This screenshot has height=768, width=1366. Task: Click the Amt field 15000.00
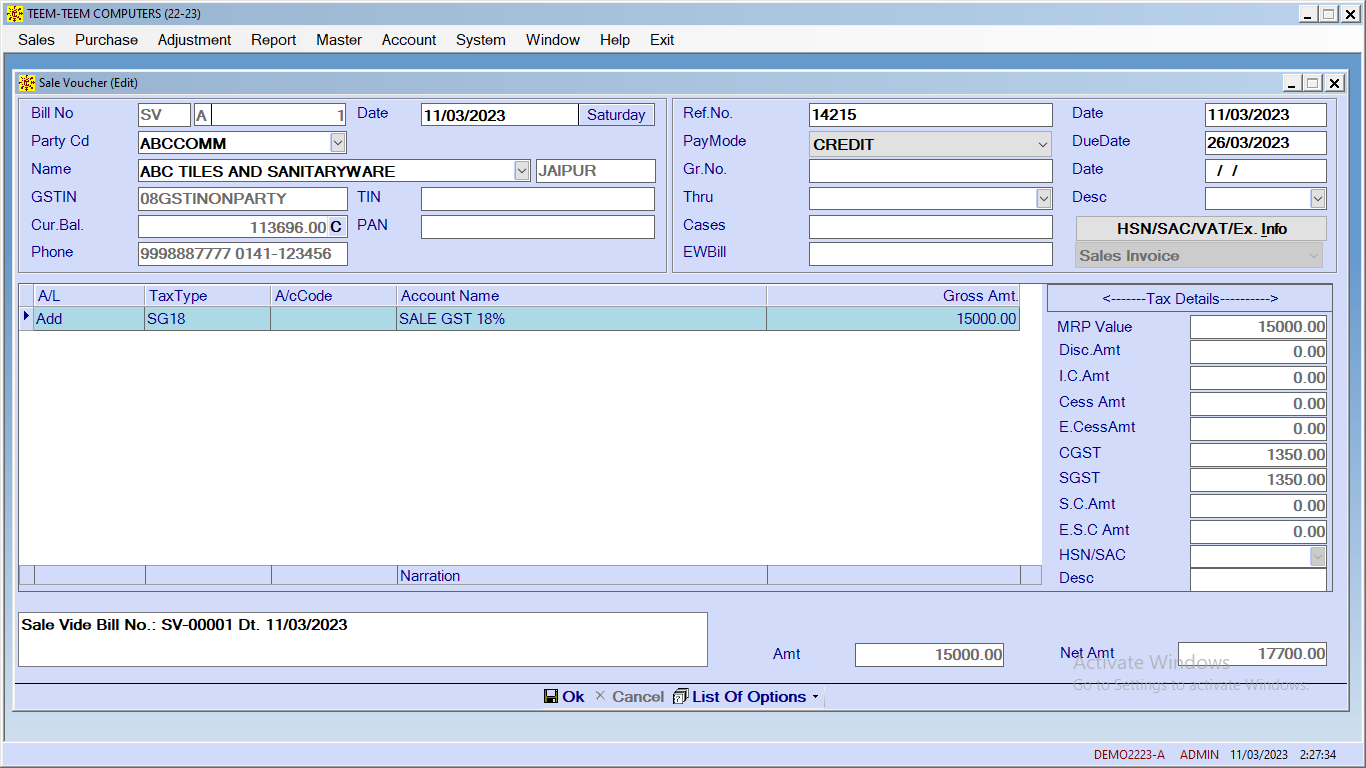tap(930, 655)
